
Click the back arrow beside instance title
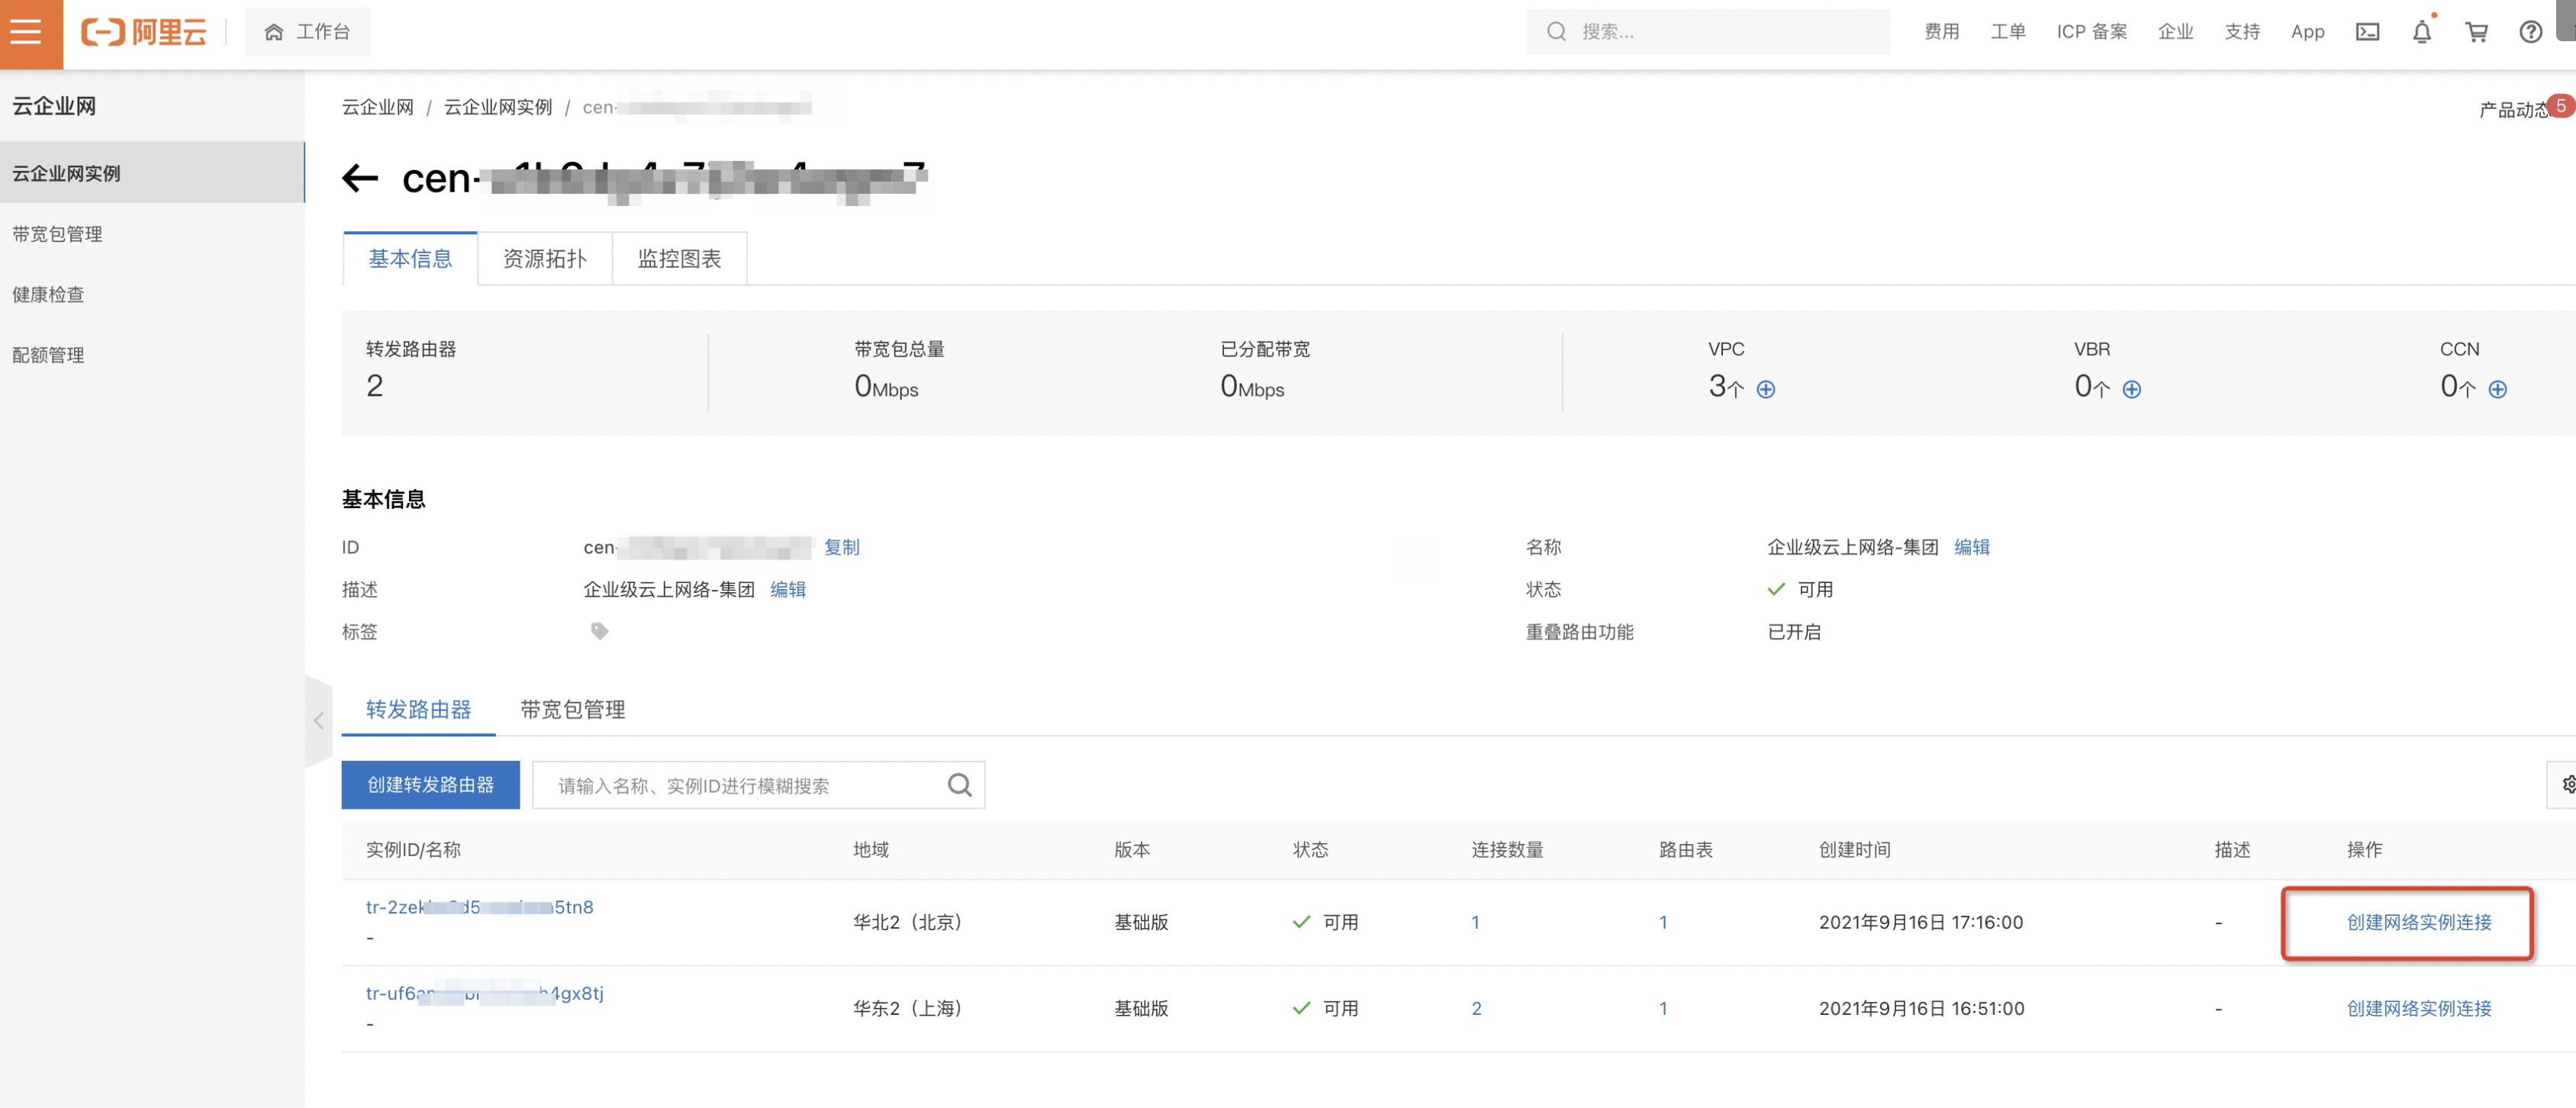pos(360,179)
